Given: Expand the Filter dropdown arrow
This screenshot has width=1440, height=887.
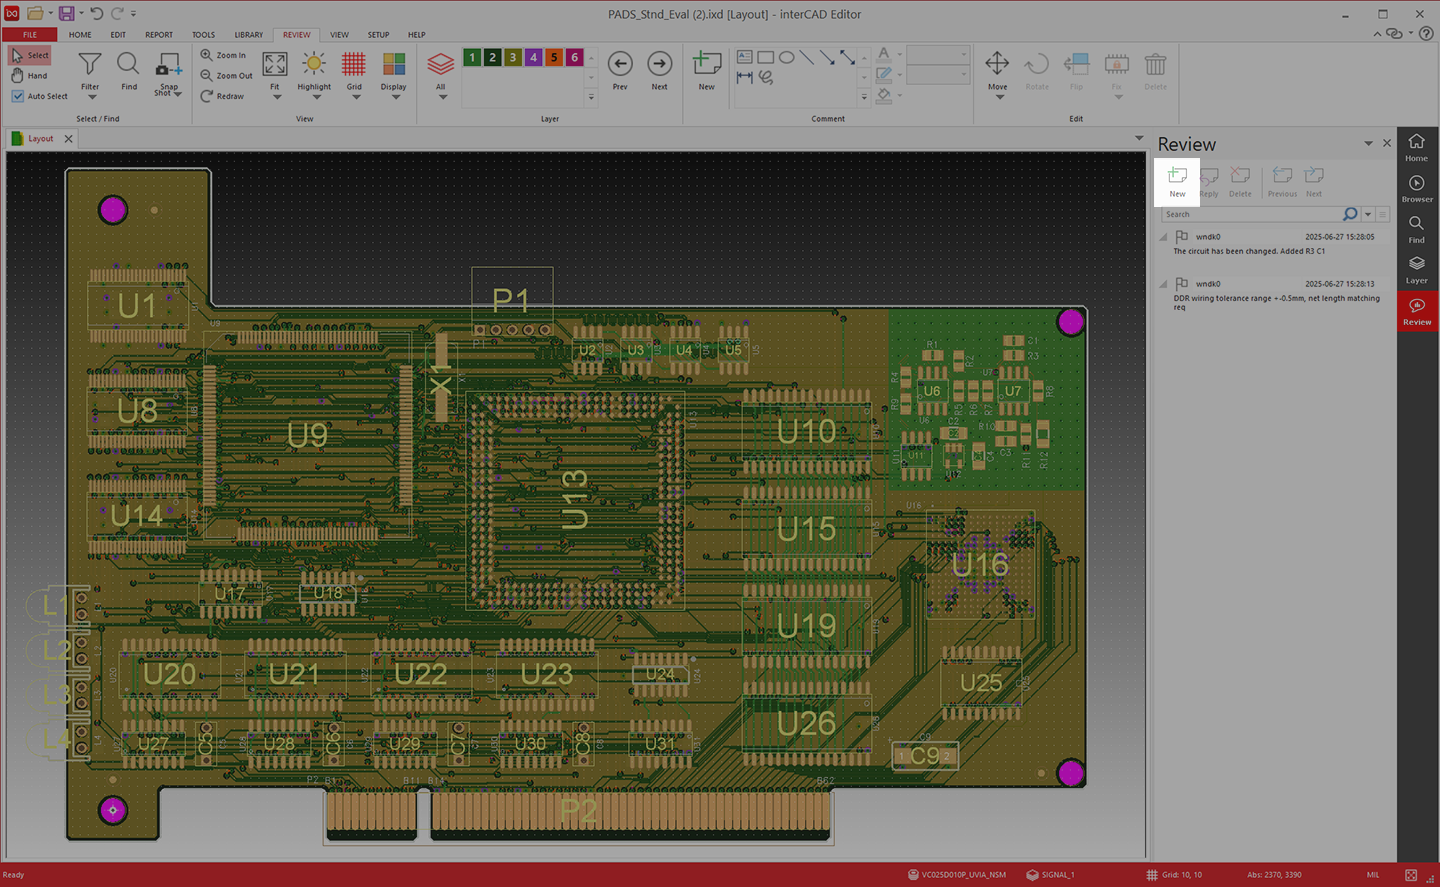Looking at the screenshot, I should pyautogui.click(x=90, y=97).
